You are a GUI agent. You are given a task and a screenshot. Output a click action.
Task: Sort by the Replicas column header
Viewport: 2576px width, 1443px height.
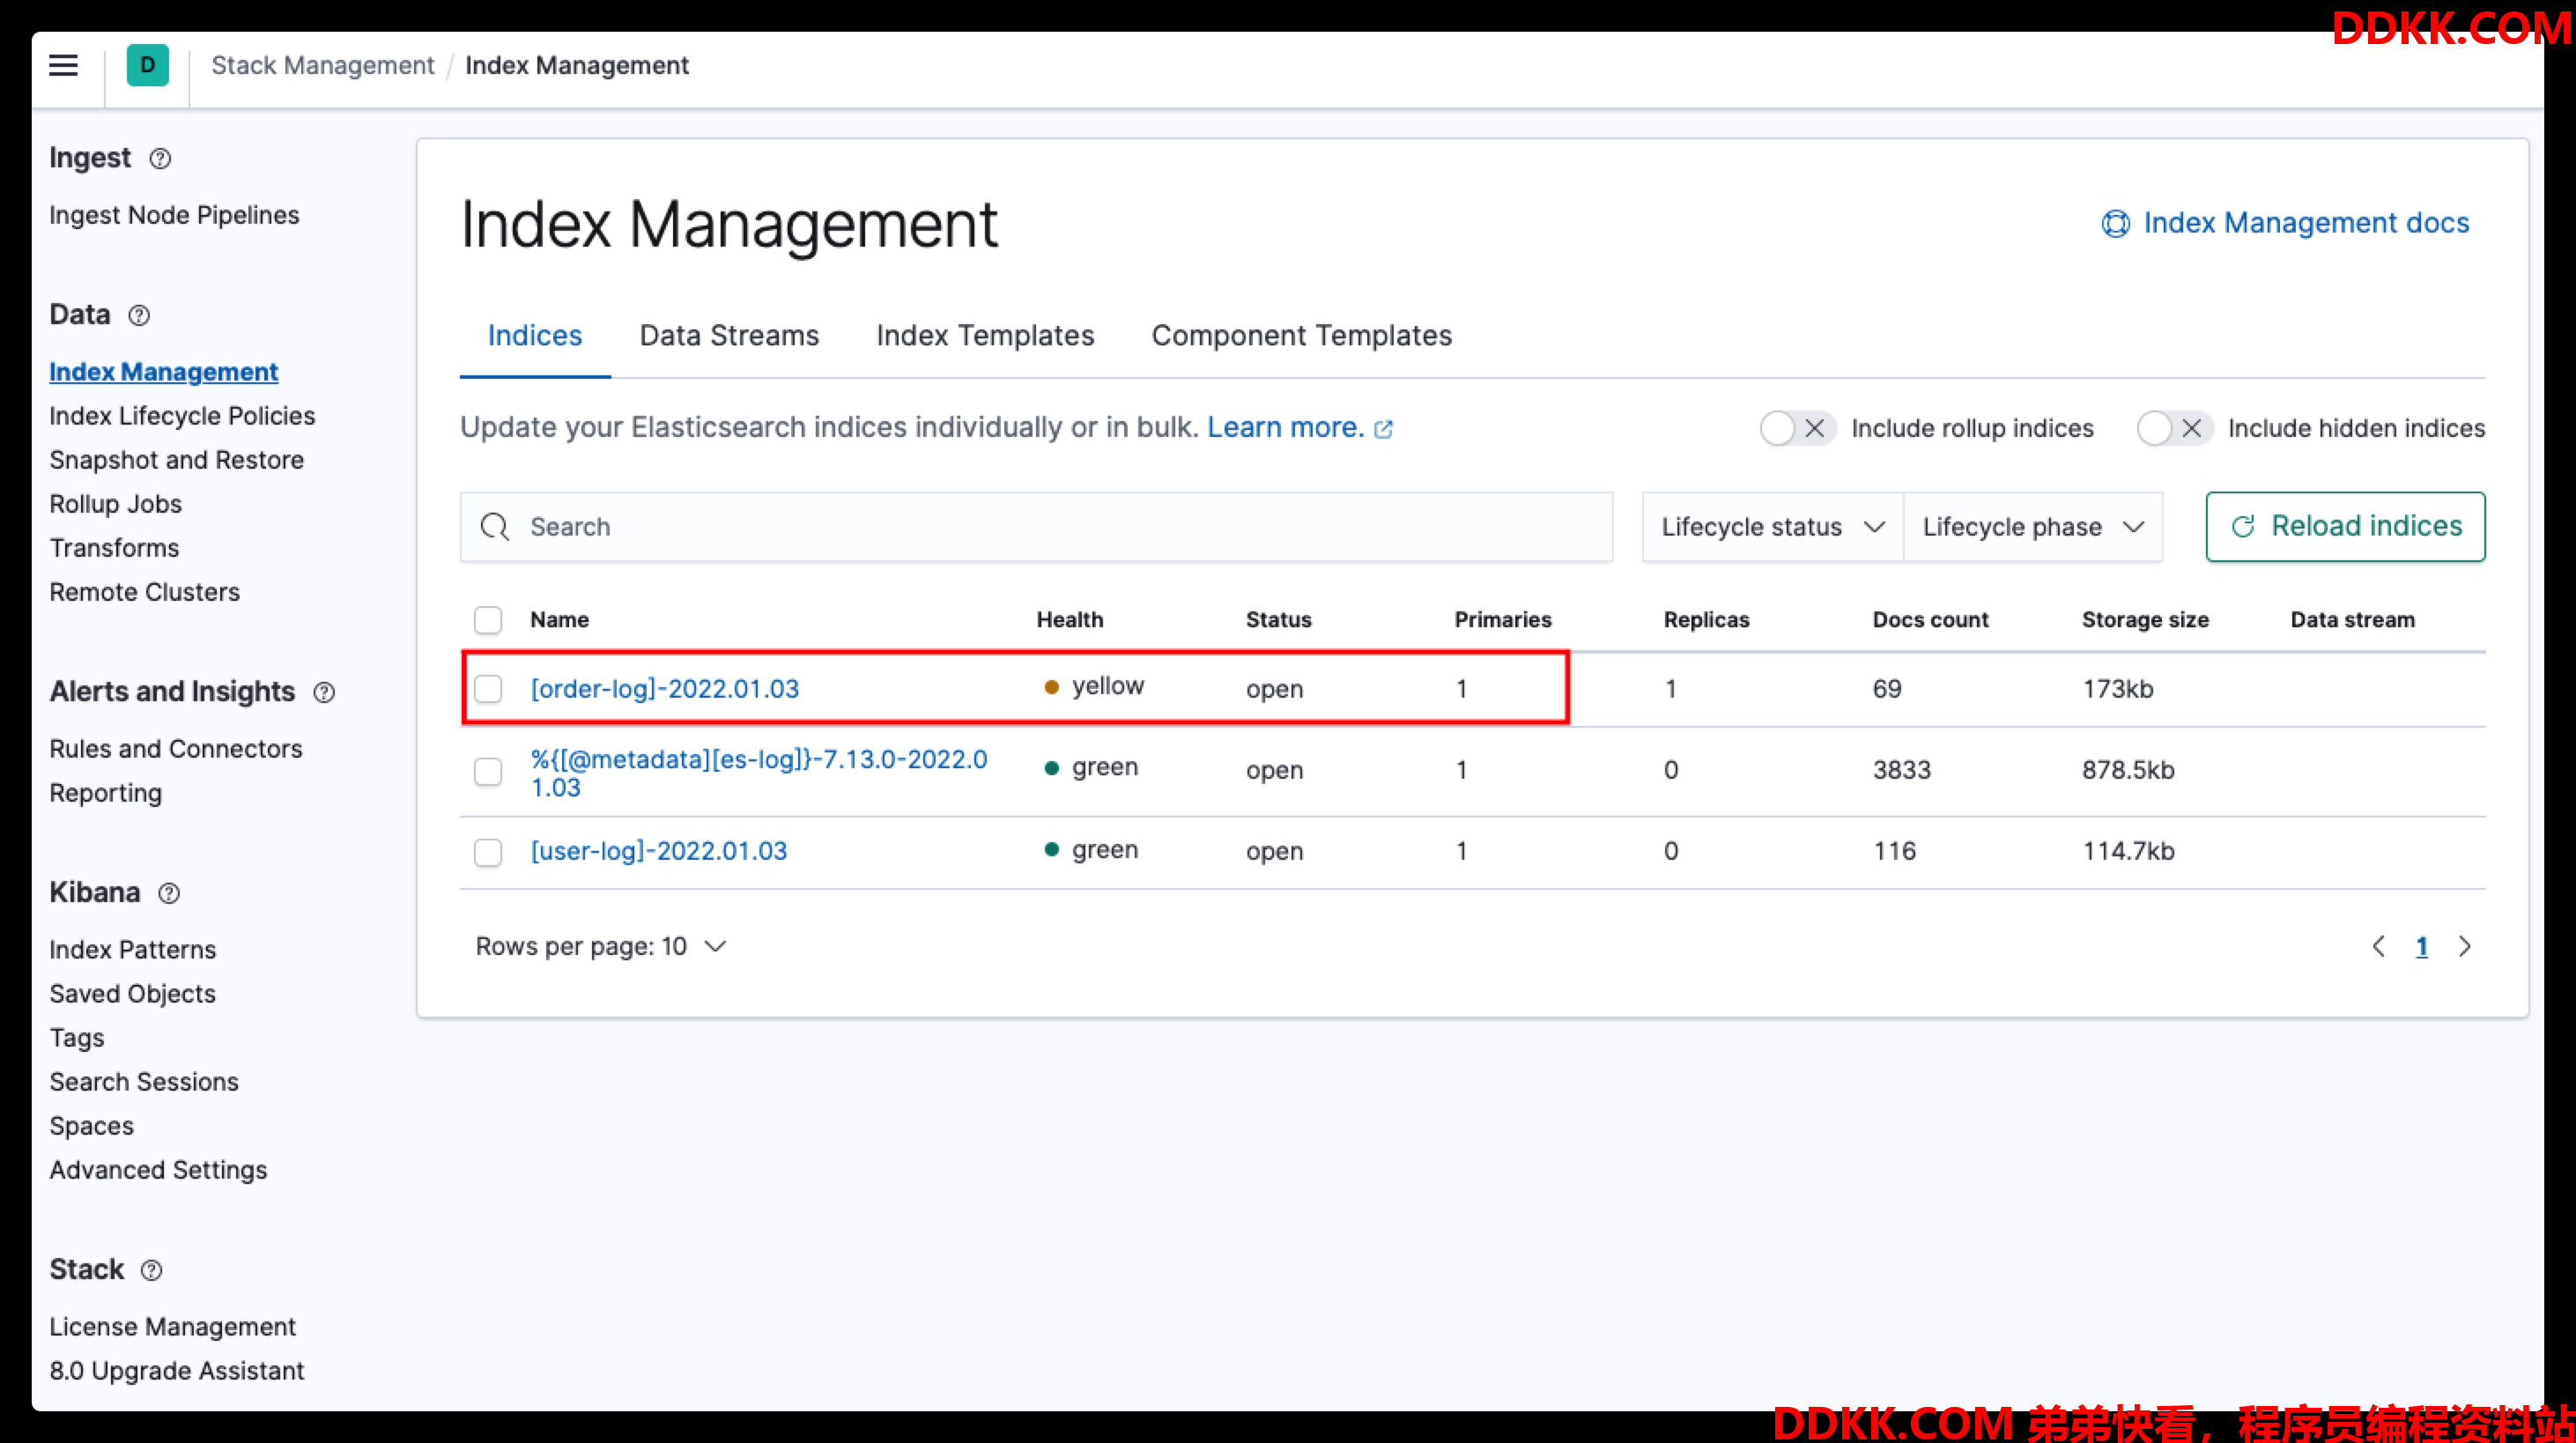(x=1707, y=620)
